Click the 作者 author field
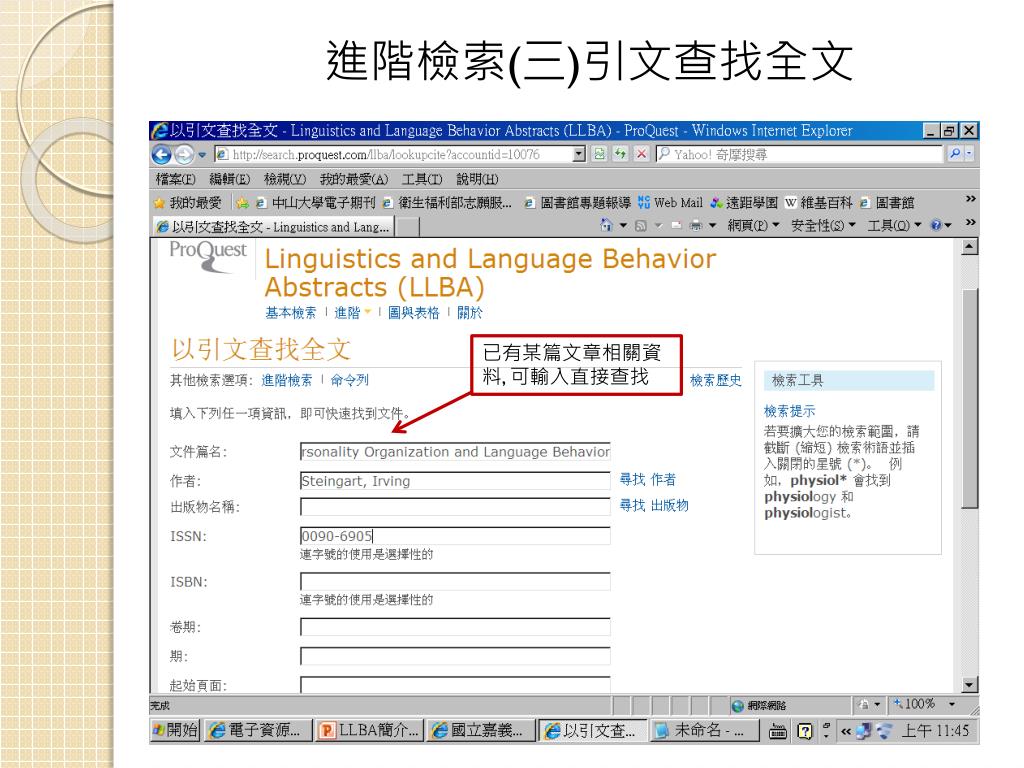This screenshot has height=768, width=1024. [x=455, y=481]
